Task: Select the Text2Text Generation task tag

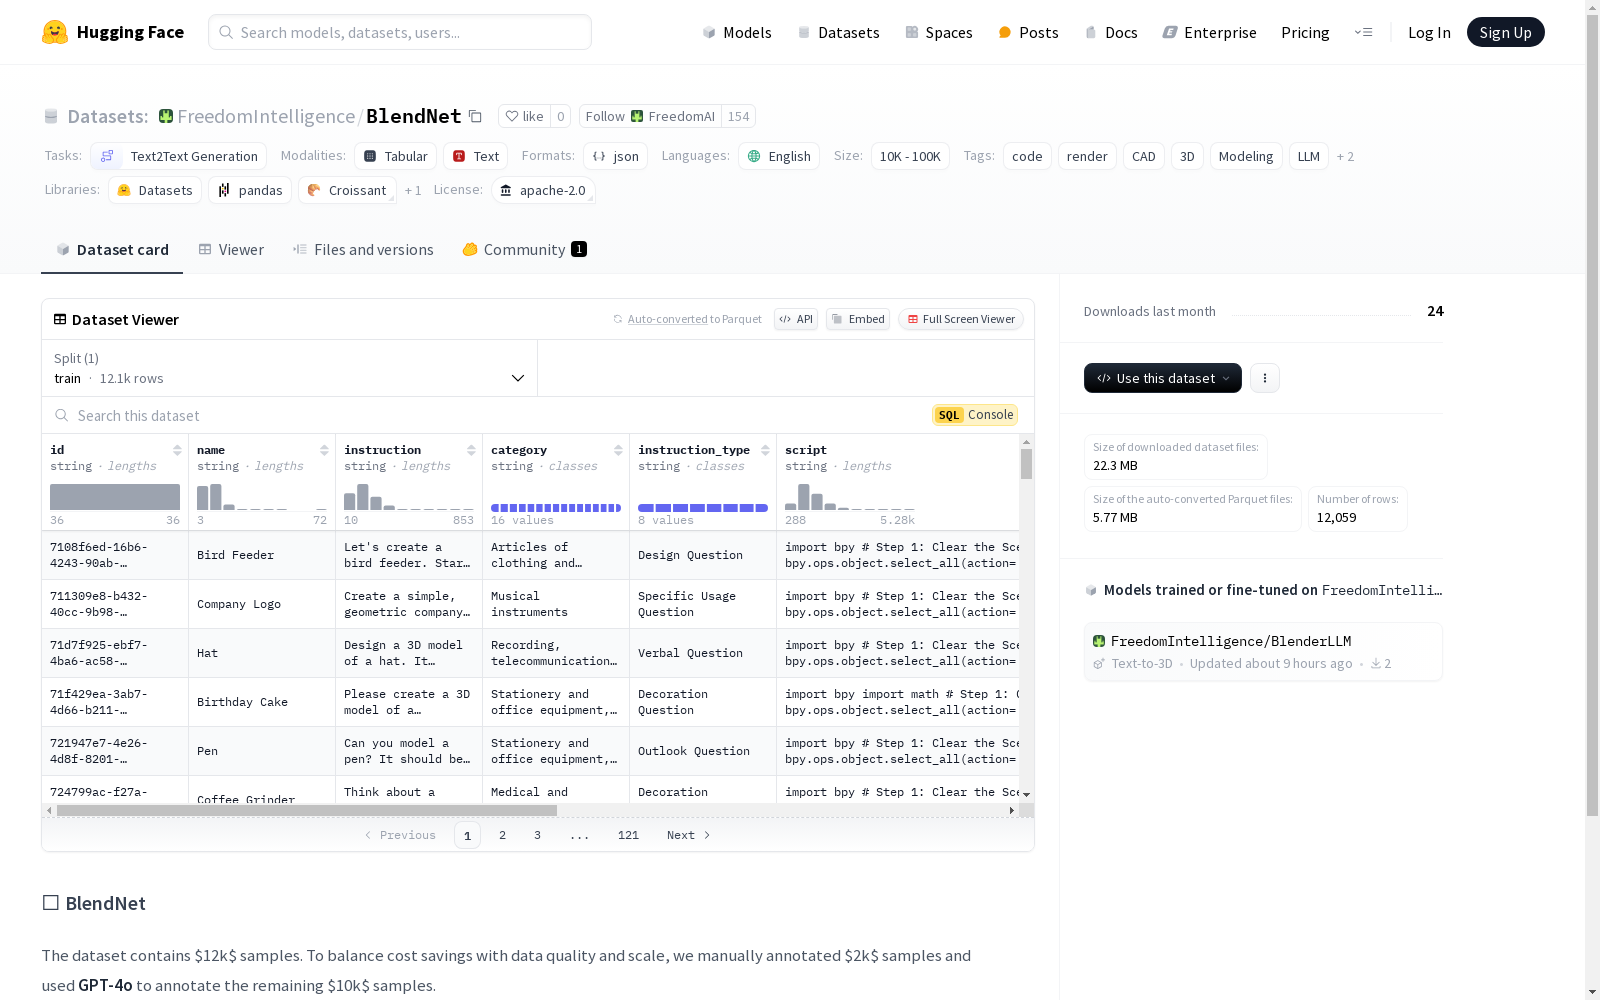Action: pyautogui.click(x=179, y=156)
